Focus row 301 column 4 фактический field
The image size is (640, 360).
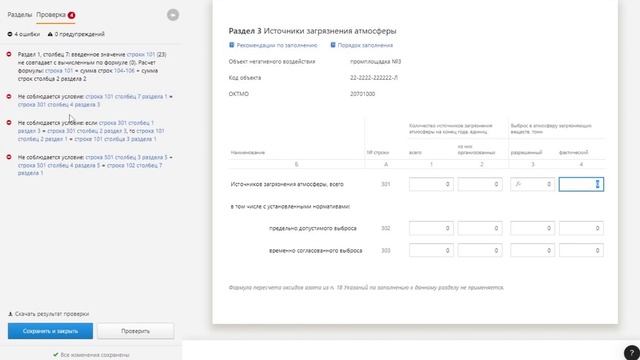tap(581, 184)
